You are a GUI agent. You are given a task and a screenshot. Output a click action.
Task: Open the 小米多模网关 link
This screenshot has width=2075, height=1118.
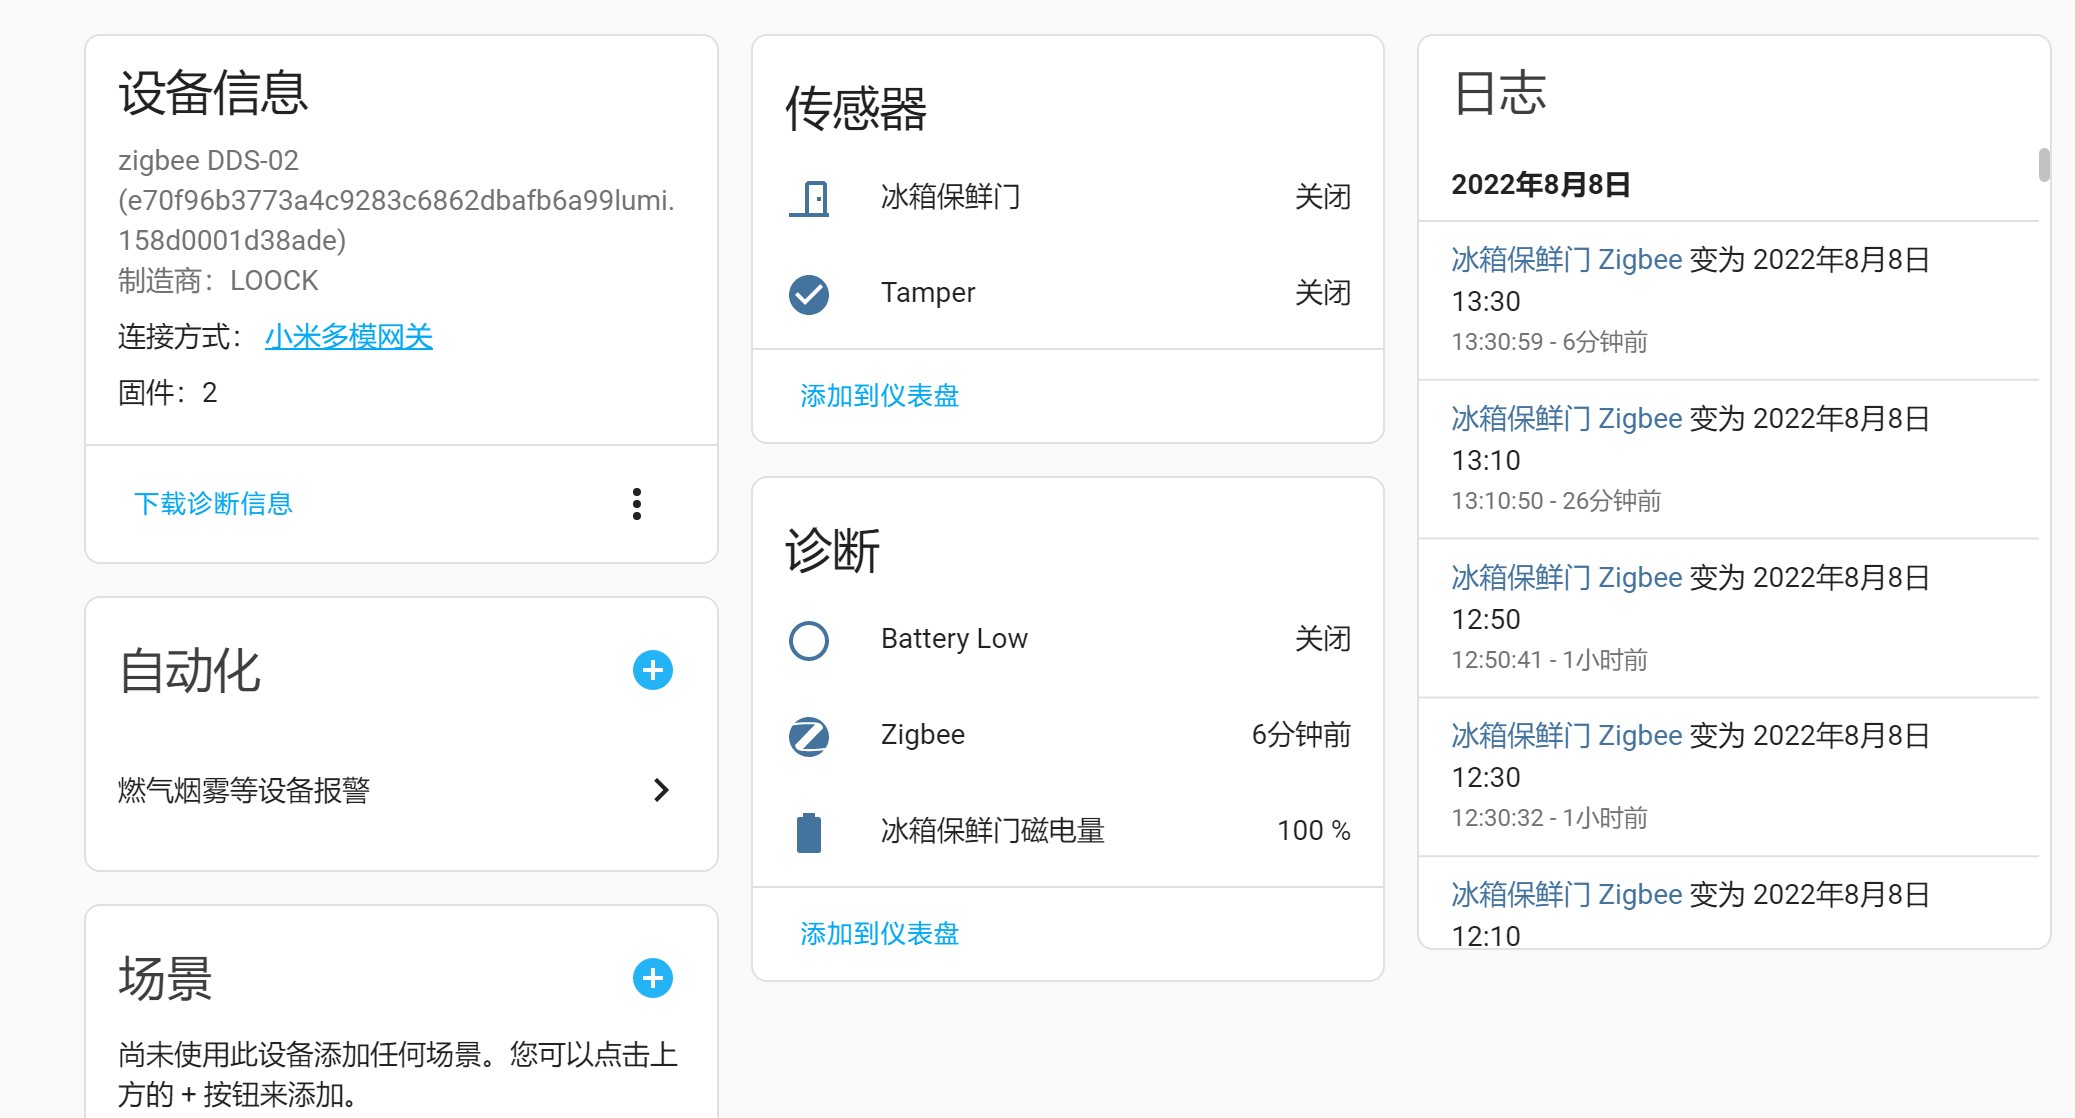348,337
